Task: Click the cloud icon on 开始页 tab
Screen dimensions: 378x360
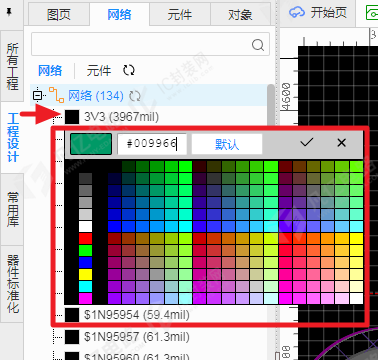Action: [297, 13]
